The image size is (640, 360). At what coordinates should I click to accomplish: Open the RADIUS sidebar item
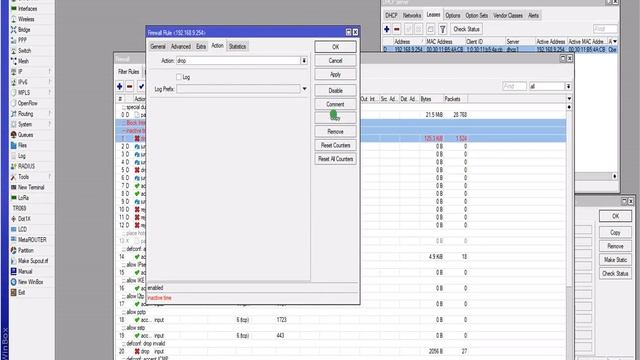coord(26,166)
